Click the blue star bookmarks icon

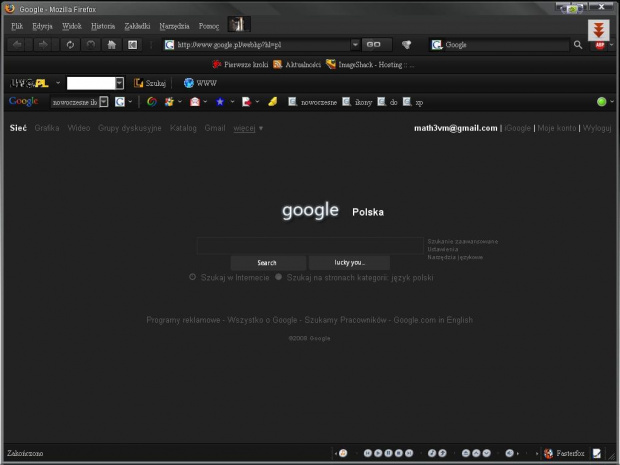click(220, 102)
